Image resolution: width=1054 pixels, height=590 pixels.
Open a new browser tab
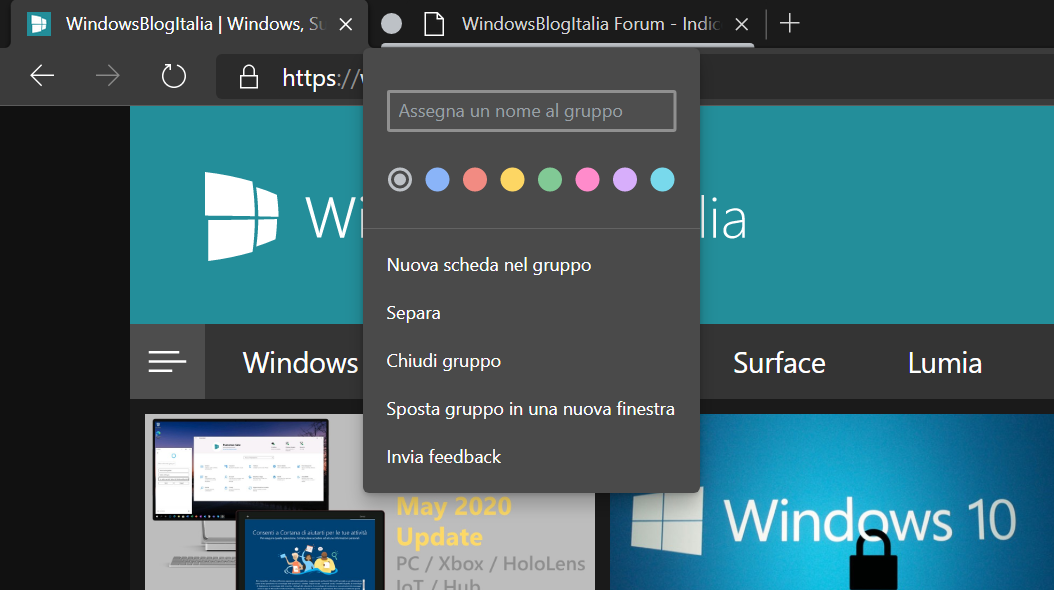tap(789, 24)
